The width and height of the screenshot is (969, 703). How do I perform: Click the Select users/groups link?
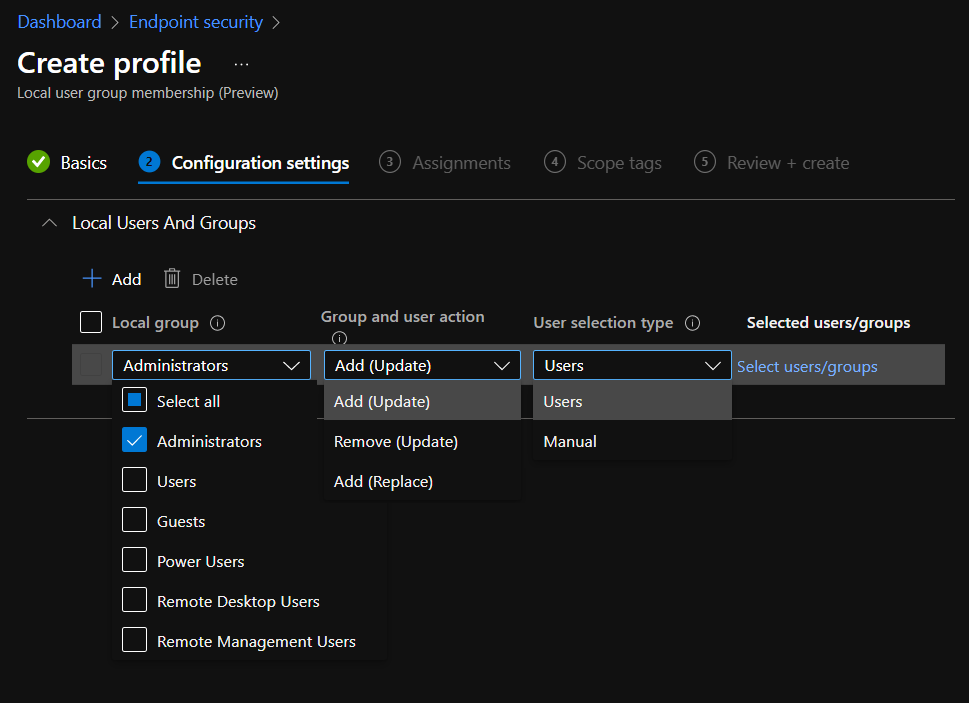tap(807, 367)
